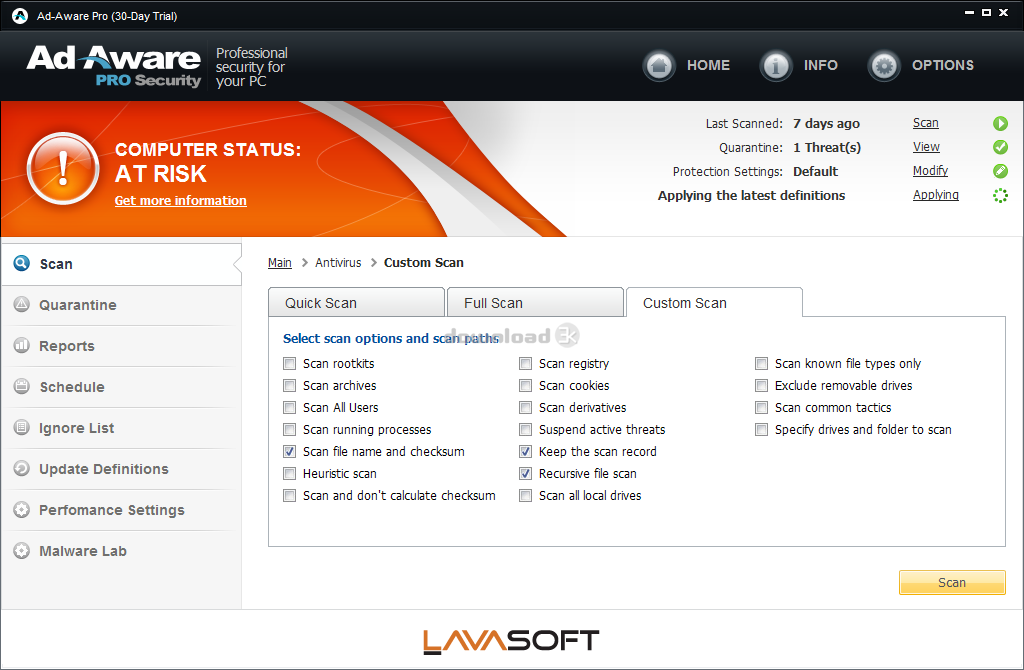
Task: Open Malware Lab in the sidebar
Action: click(x=121, y=552)
